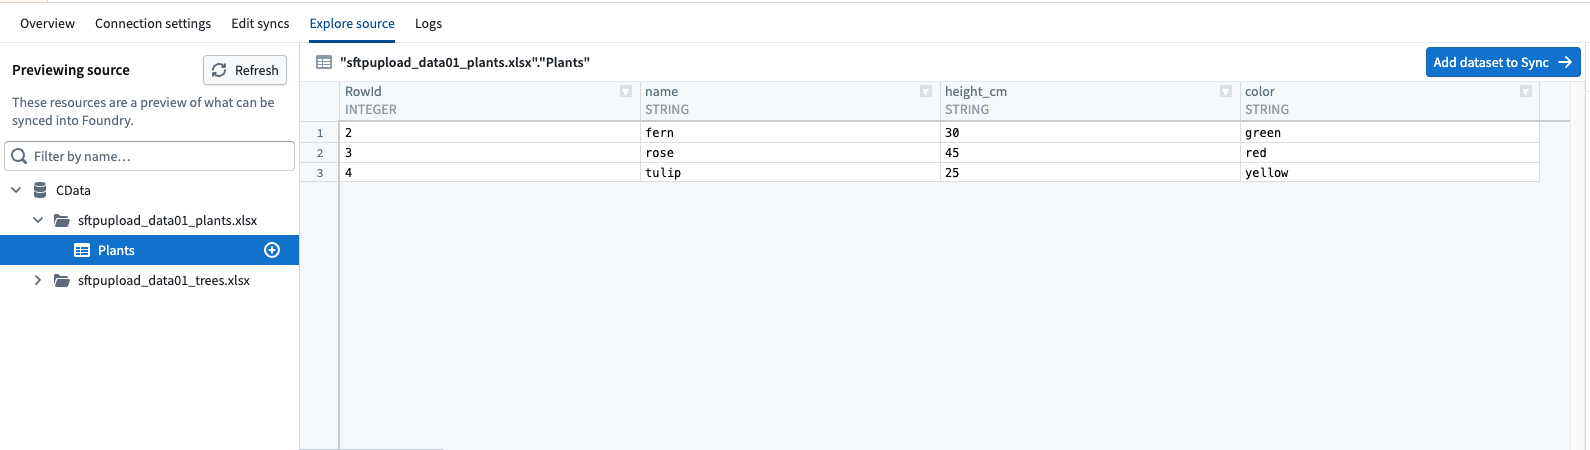Click RowId cell with value 4
Screen dimensions: 1590x450
point(490,173)
